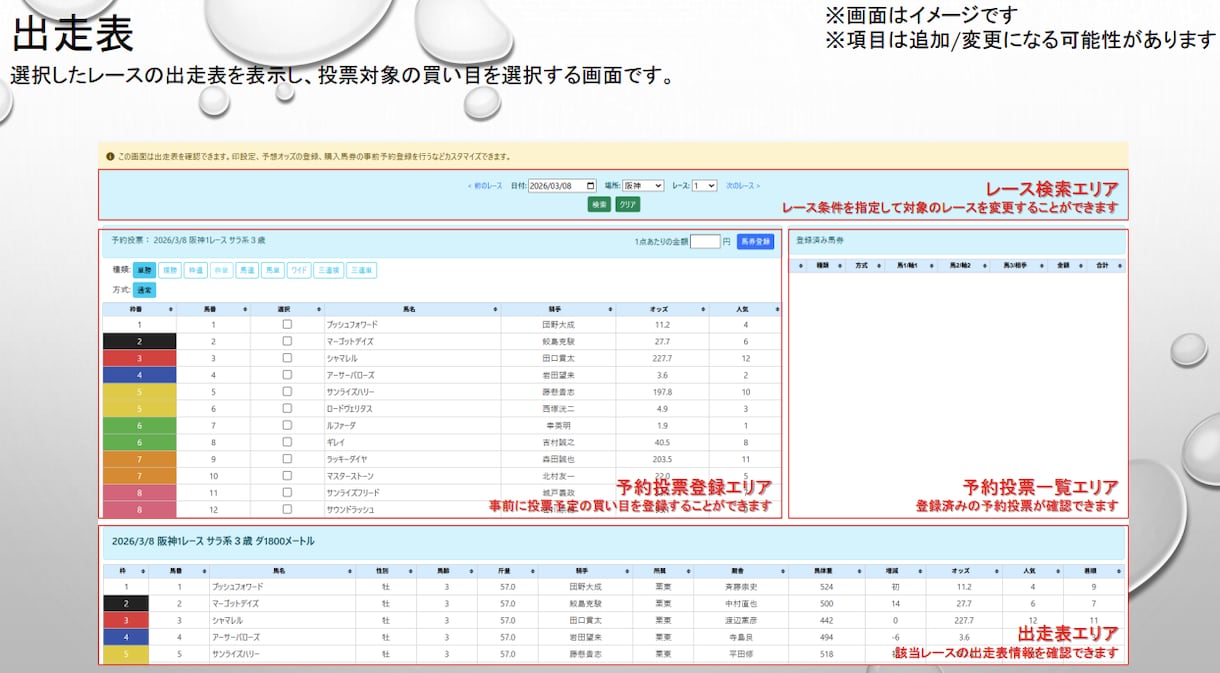The width and height of the screenshot is (1220, 673).
Task: Click trainer name 渡辺薫彦 in the entry table
Action: point(740,620)
